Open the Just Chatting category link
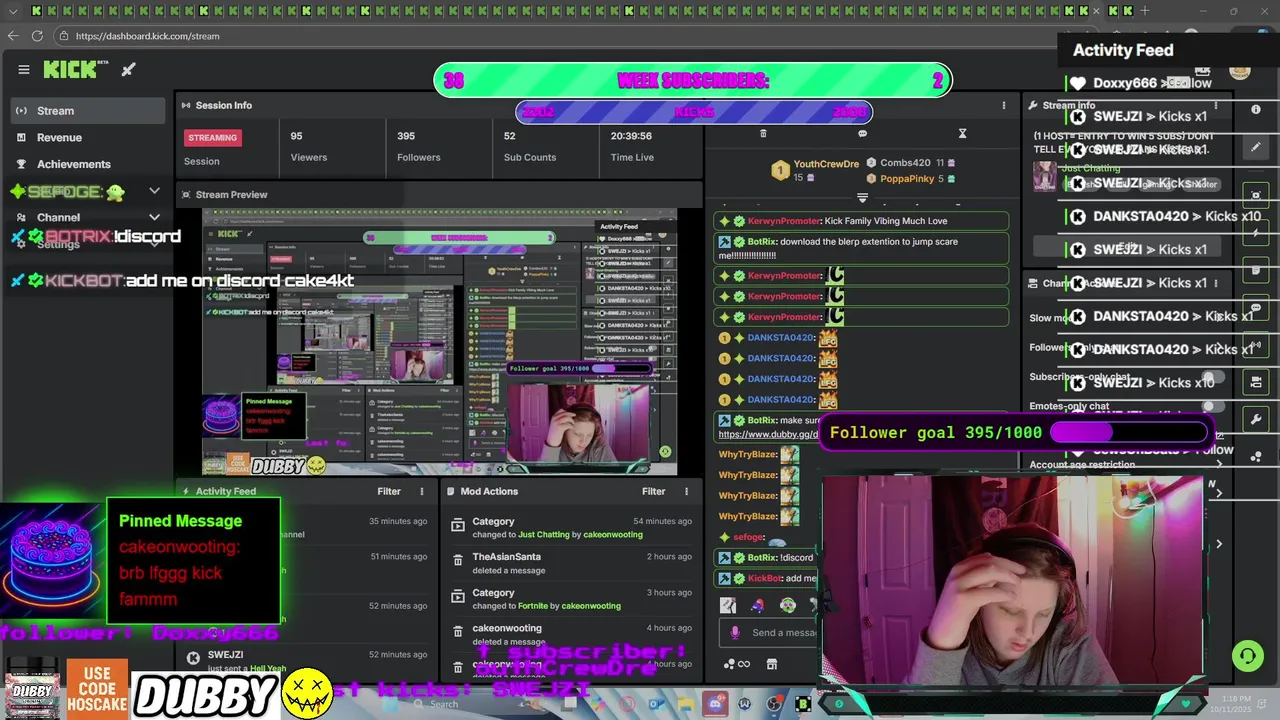 [x=545, y=535]
